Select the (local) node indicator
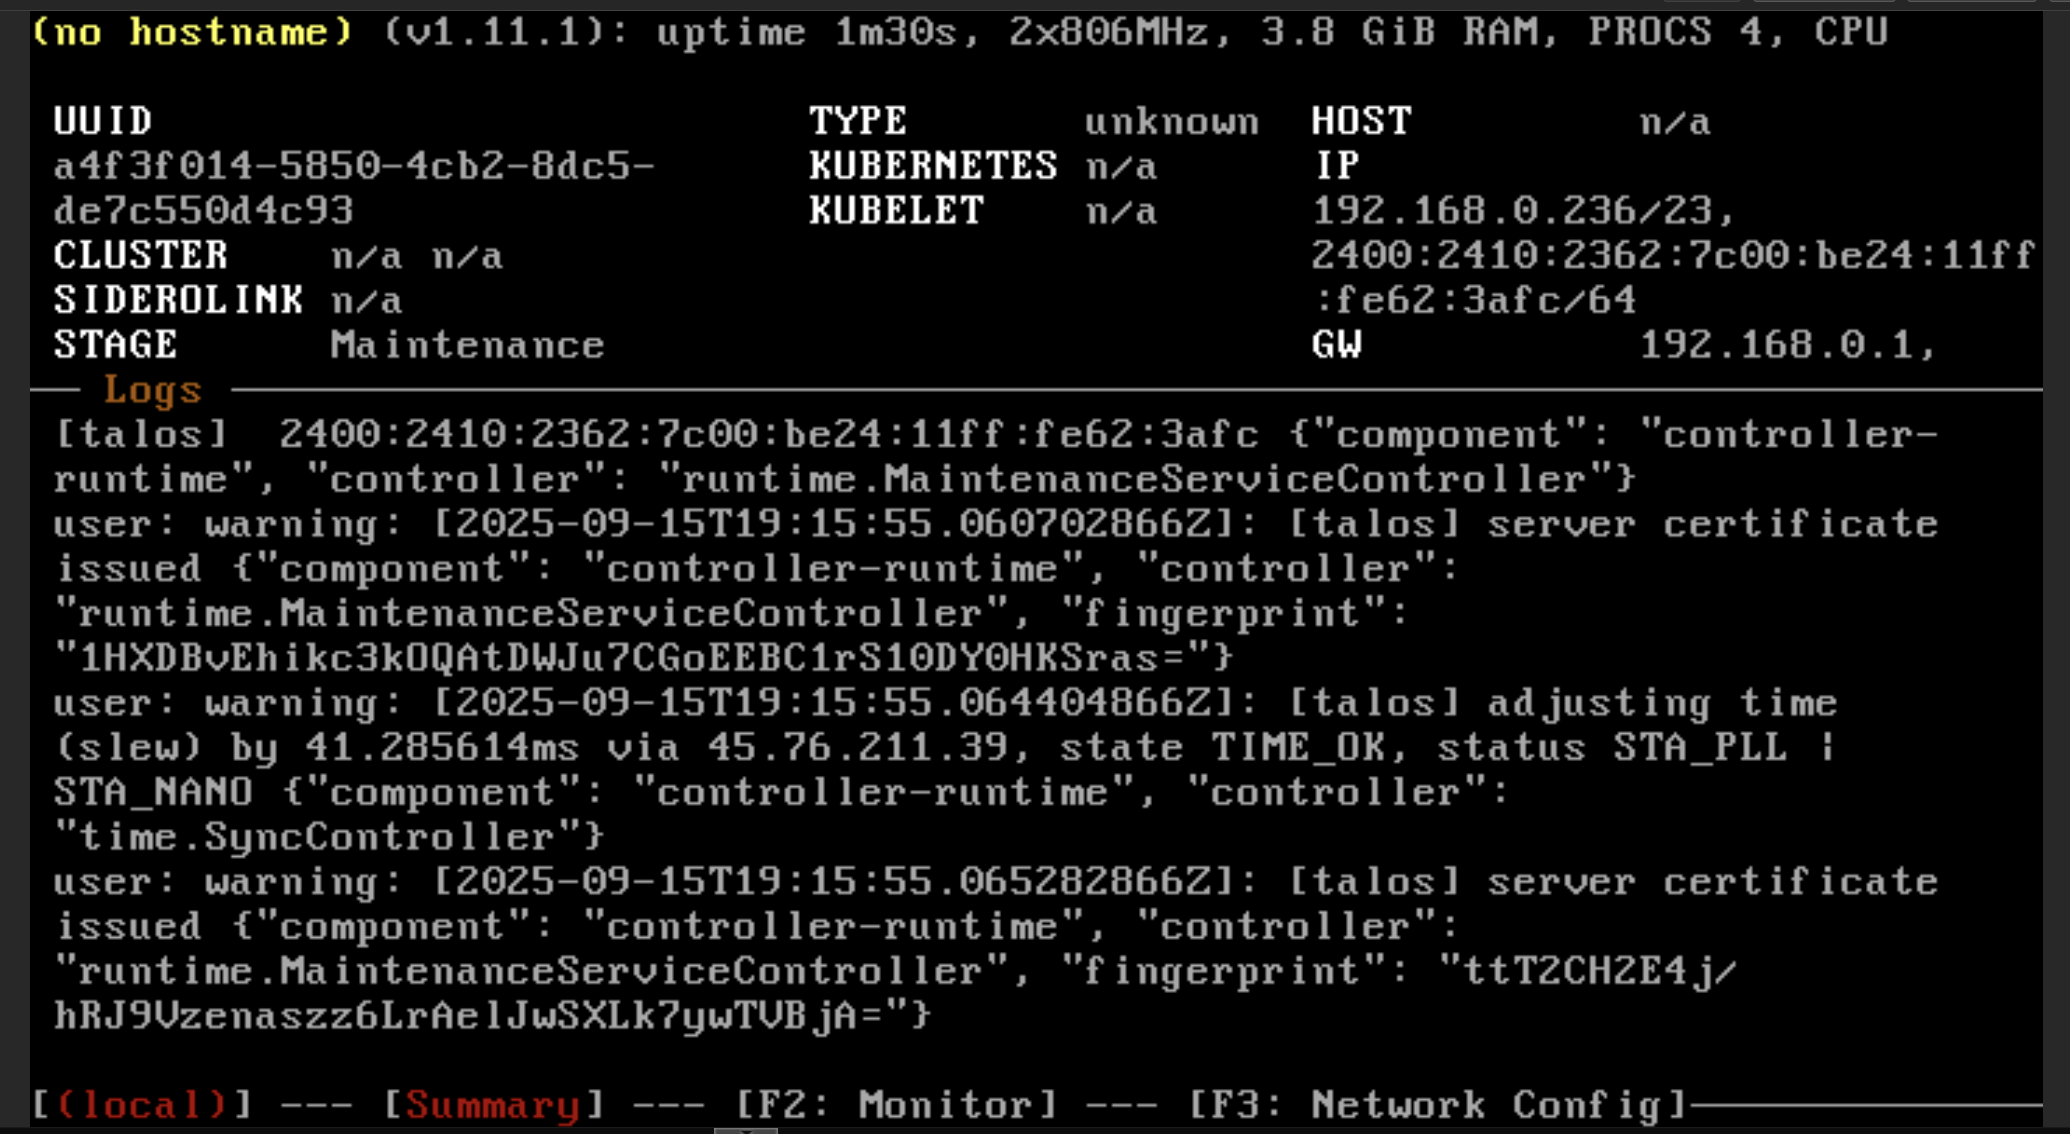The width and height of the screenshot is (2070, 1134). pyautogui.click(x=142, y=1105)
